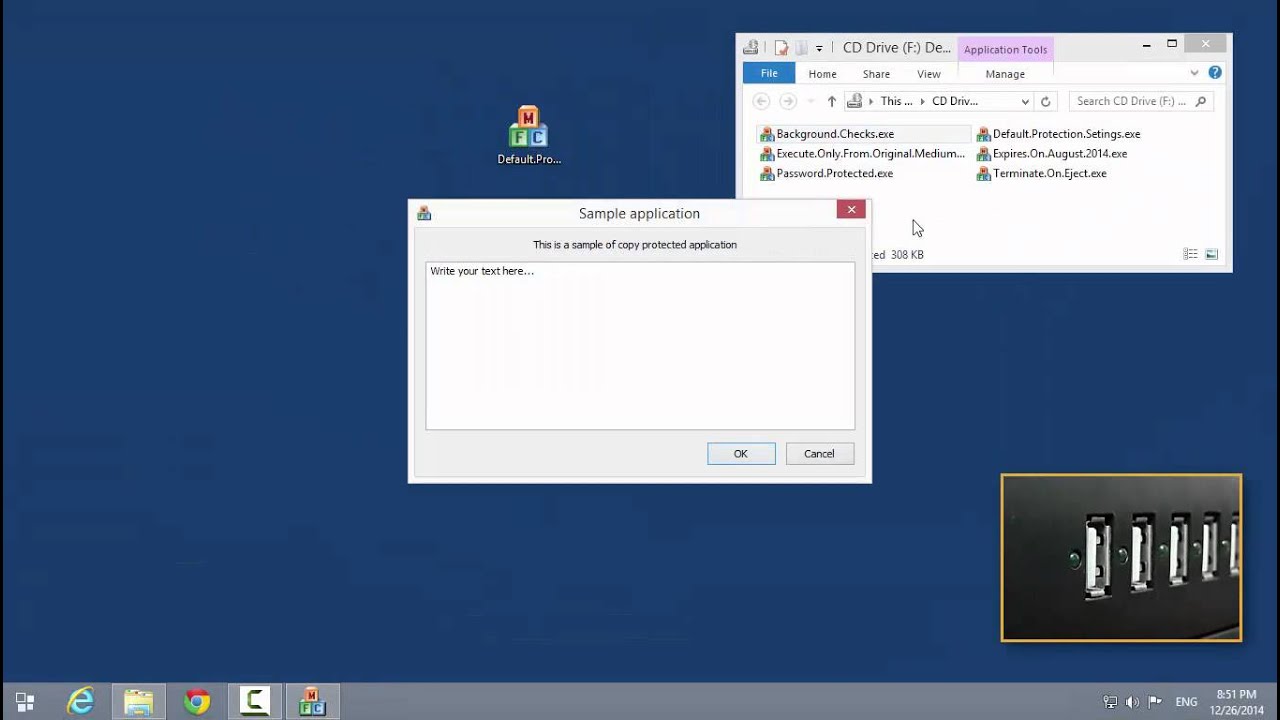Image resolution: width=1280 pixels, height=720 pixels.
Task: Click the Back navigation arrow in Explorer
Action: (761, 101)
